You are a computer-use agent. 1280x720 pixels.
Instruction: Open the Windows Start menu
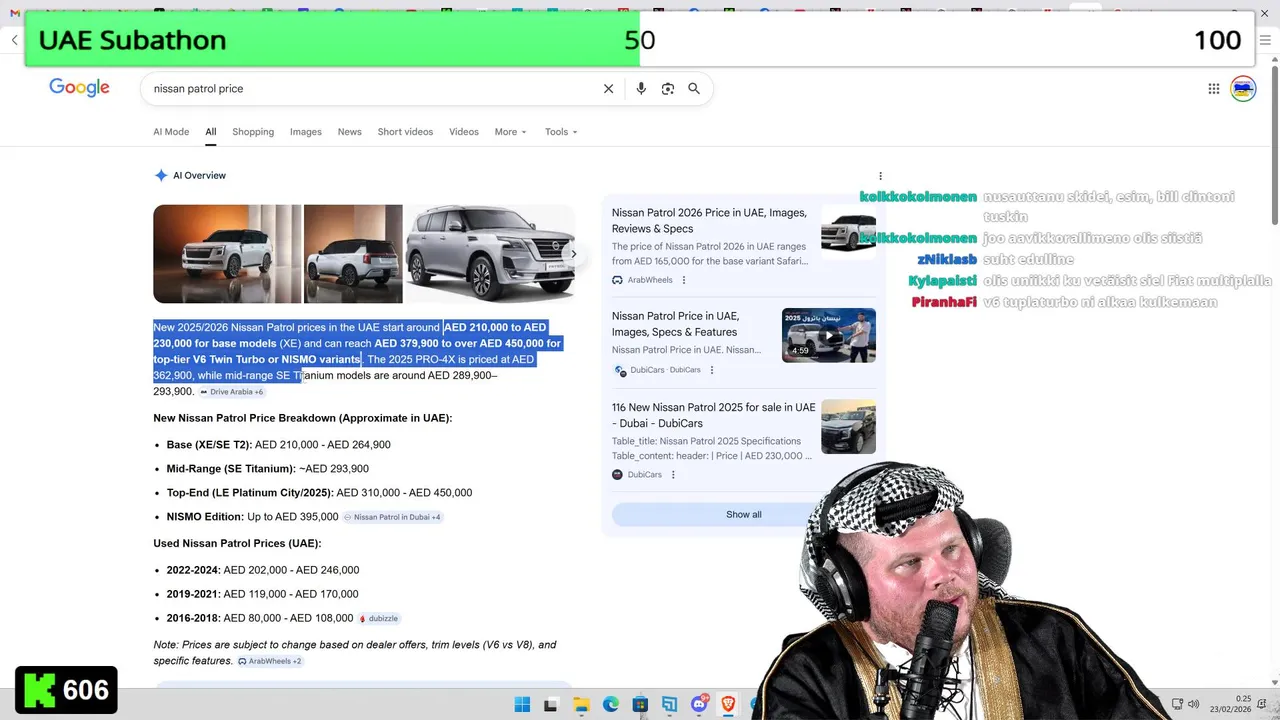522,705
